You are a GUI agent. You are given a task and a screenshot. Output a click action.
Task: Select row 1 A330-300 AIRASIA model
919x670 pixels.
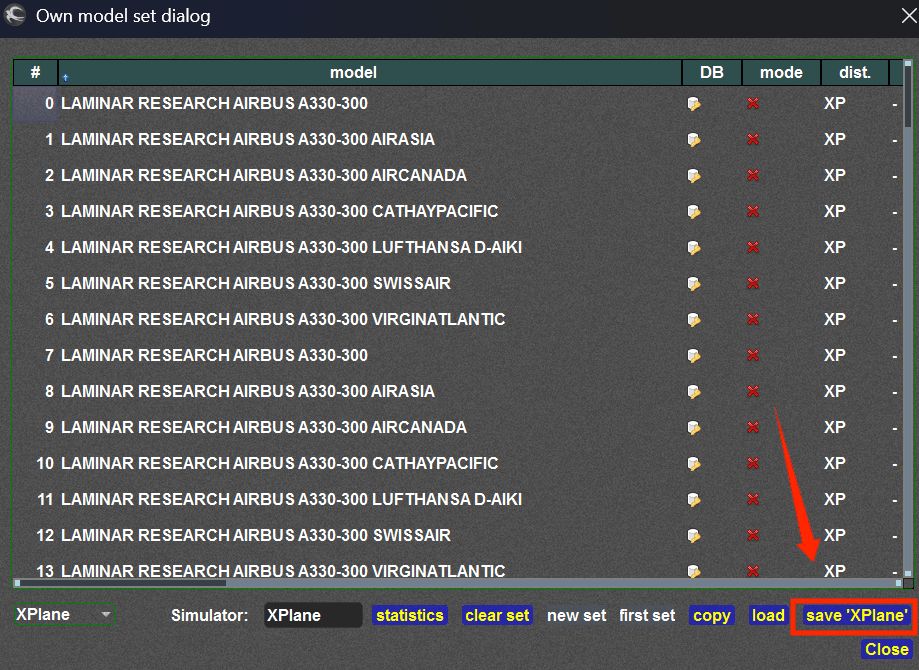pos(248,140)
